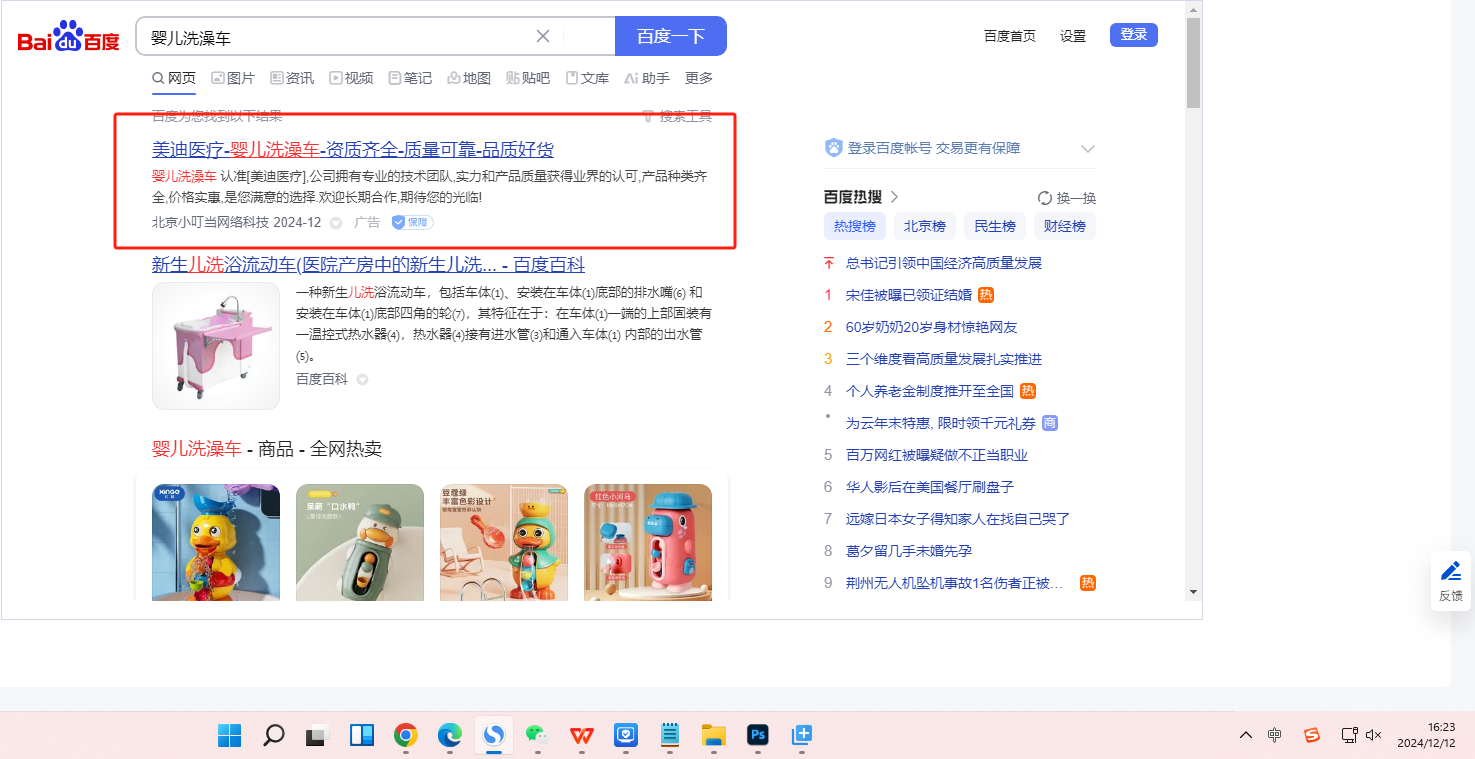
Task: Open the 红色小河马 pink hippo product image
Action: pos(648,542)
